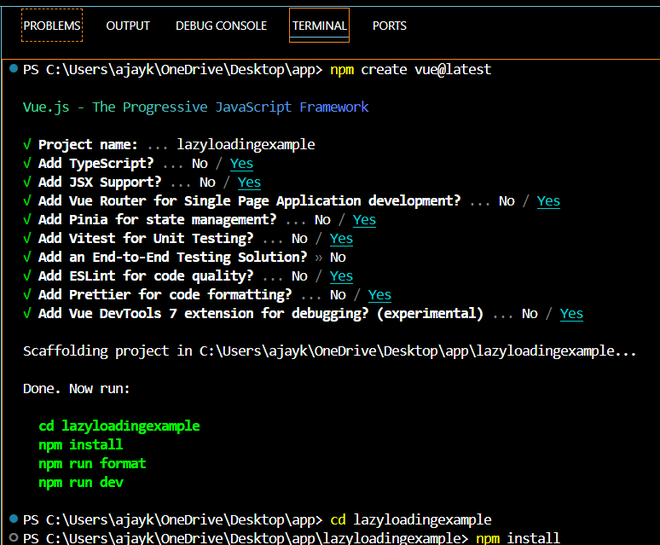Image resolution: width=660 pixels, height=545 pixels.
Task: Click Yes for Pinia state management
Action: [364, 220]
